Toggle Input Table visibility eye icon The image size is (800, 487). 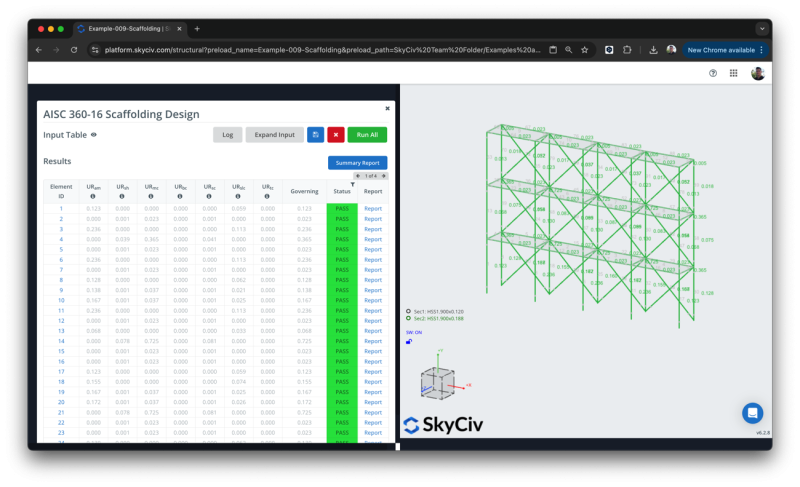[94, 135]
